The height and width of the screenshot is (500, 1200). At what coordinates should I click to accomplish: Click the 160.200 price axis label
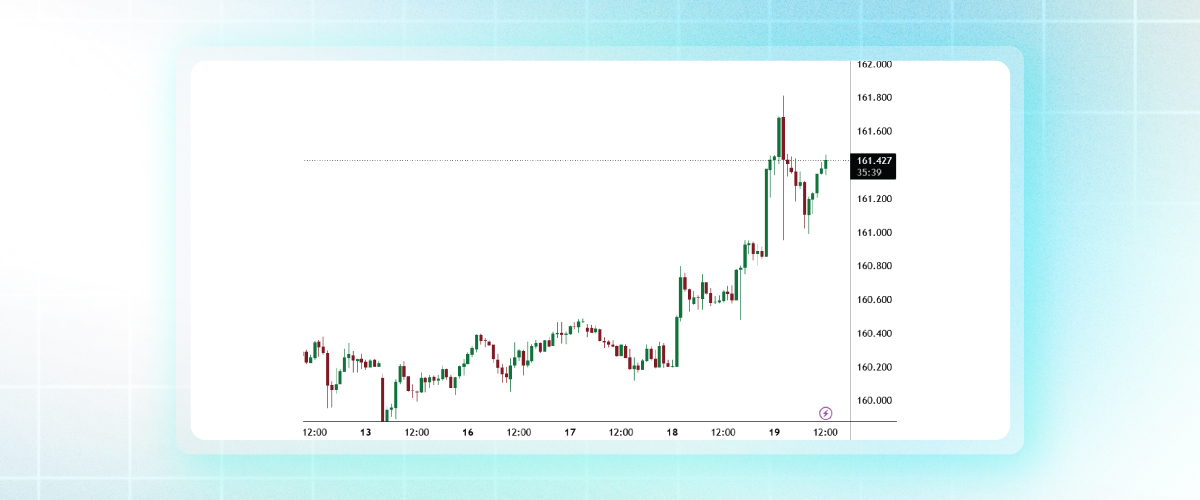[x=875, y=368]
